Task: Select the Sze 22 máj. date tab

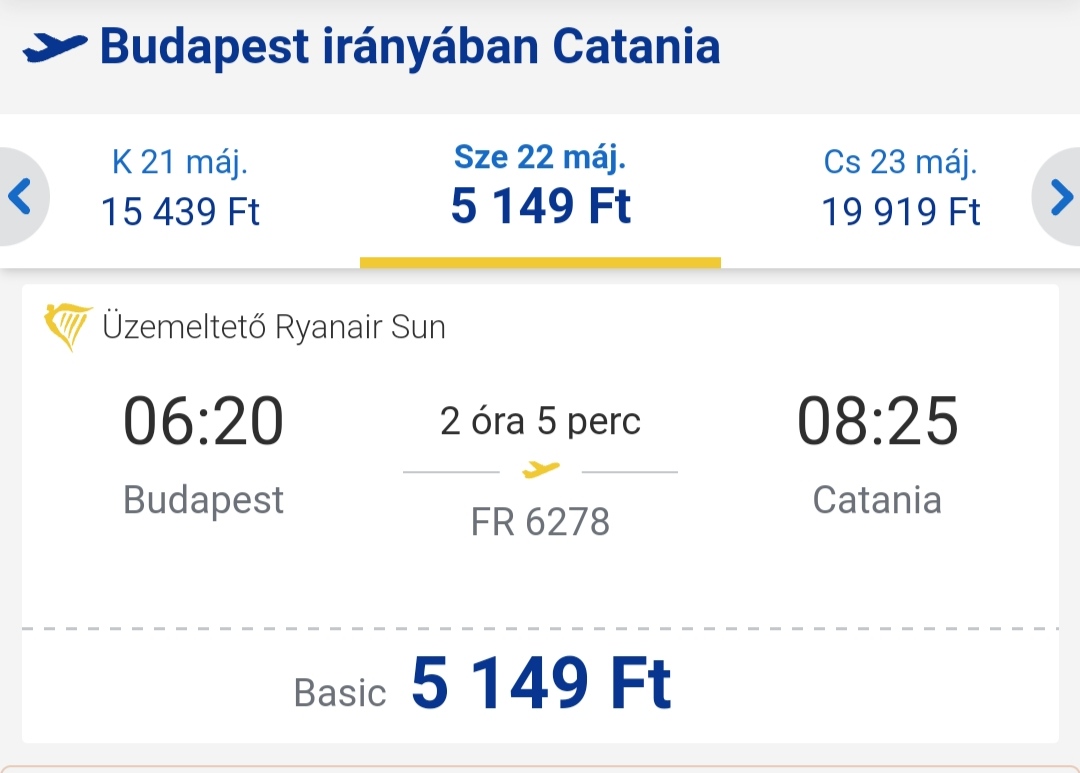Action: point(541,187)
